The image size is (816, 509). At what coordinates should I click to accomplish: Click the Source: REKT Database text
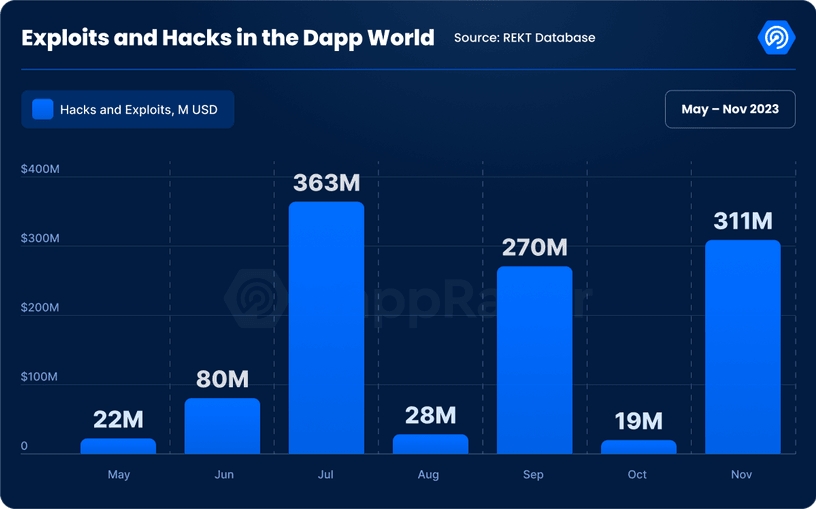(x=524, y=38)
